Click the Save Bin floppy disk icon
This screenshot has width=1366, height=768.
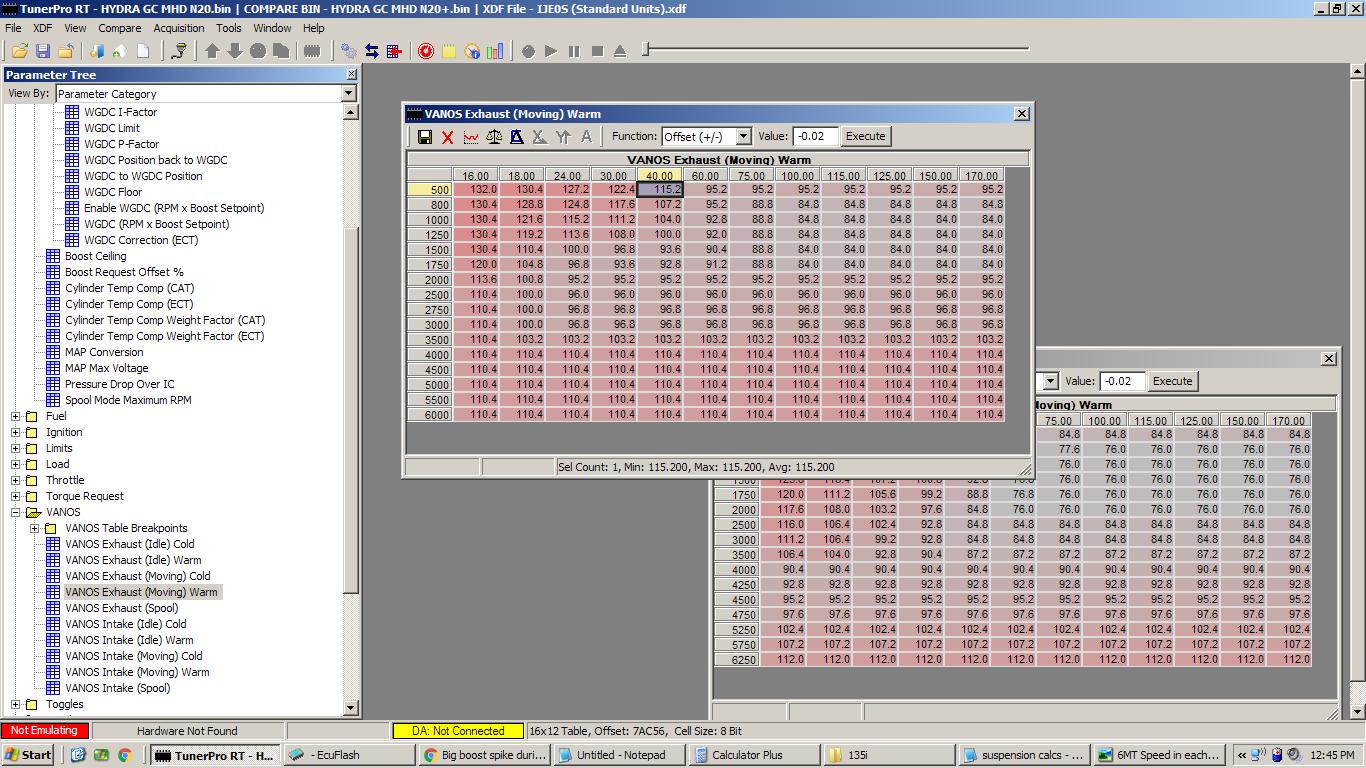coord(43,51)
